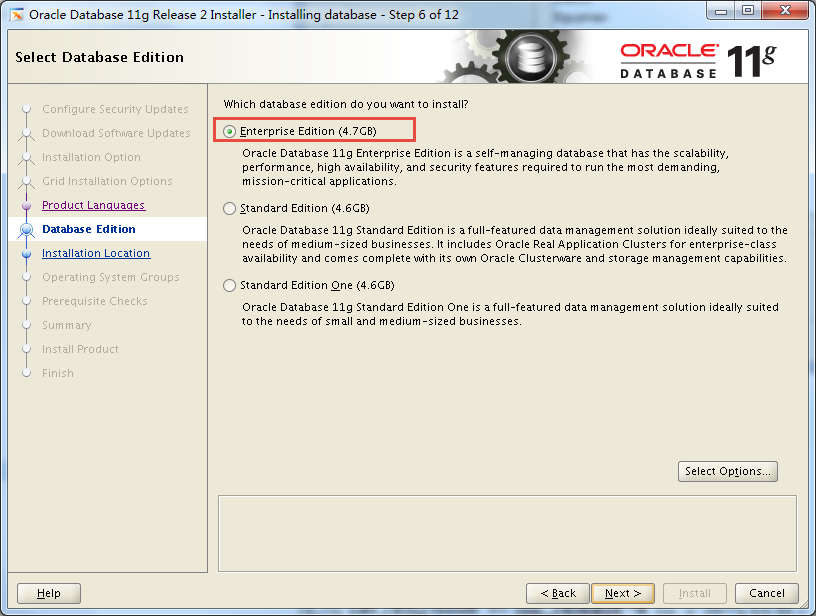Click the Install button
This screenshot has width=816, height=616.
click(x=695, y=593)
